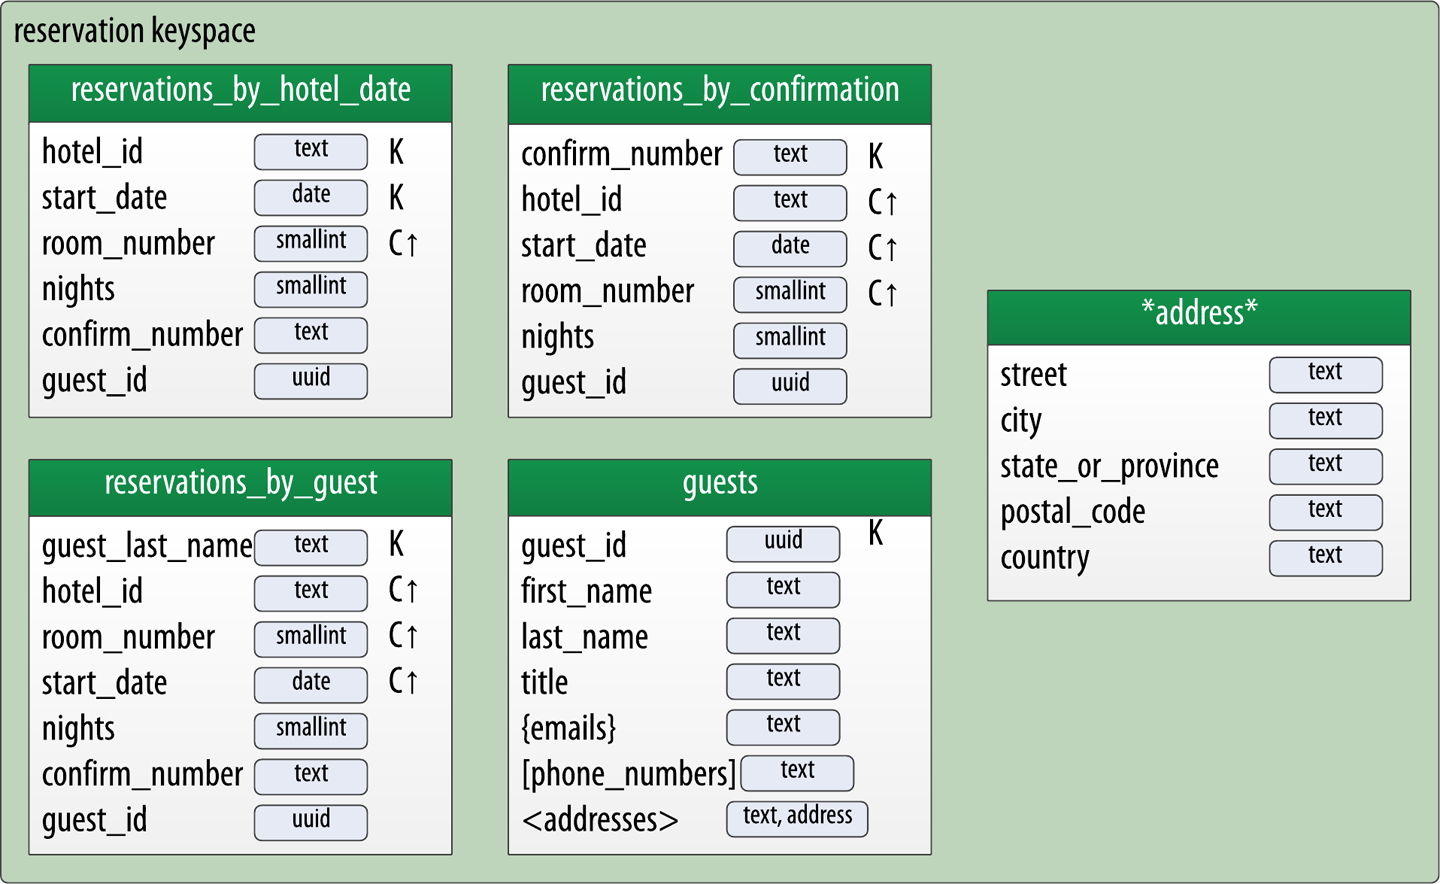Click the 'reservation keyspace' title text
The height and width of the screenshot is (884, 1440).
134,31
